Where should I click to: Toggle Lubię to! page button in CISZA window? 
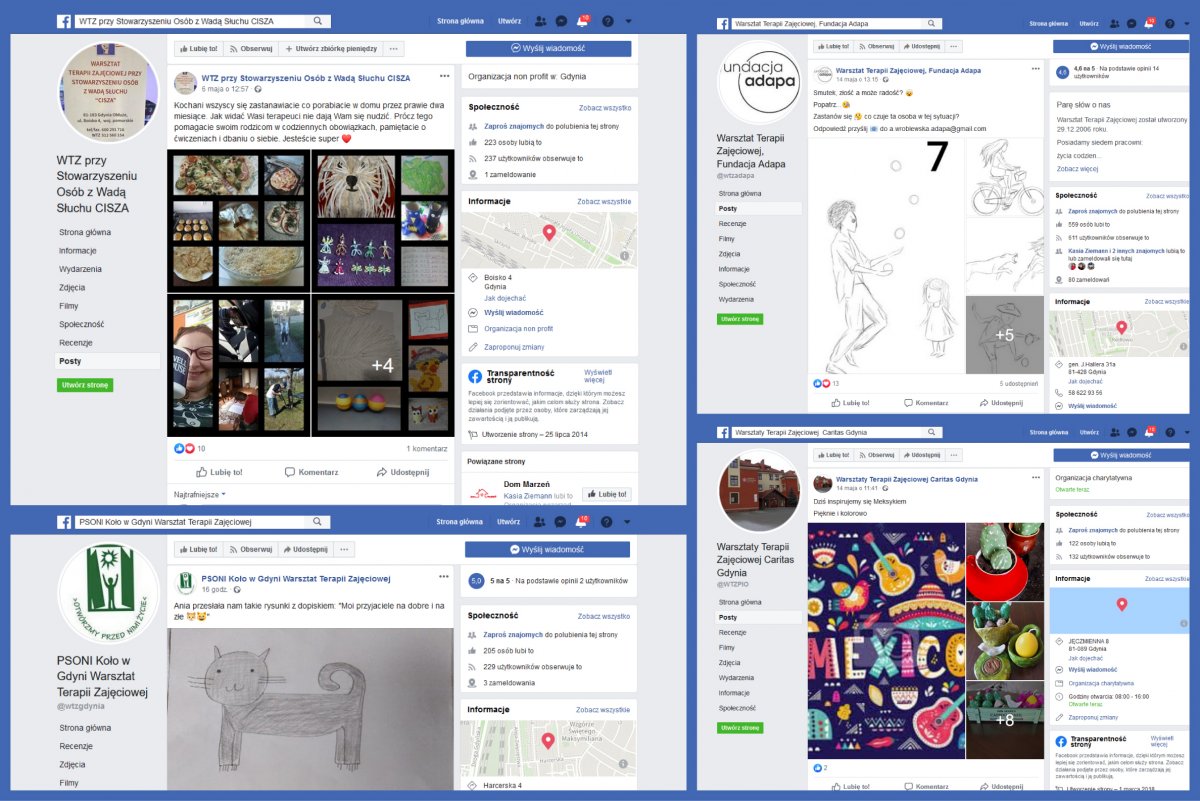(x=198, y=48)
